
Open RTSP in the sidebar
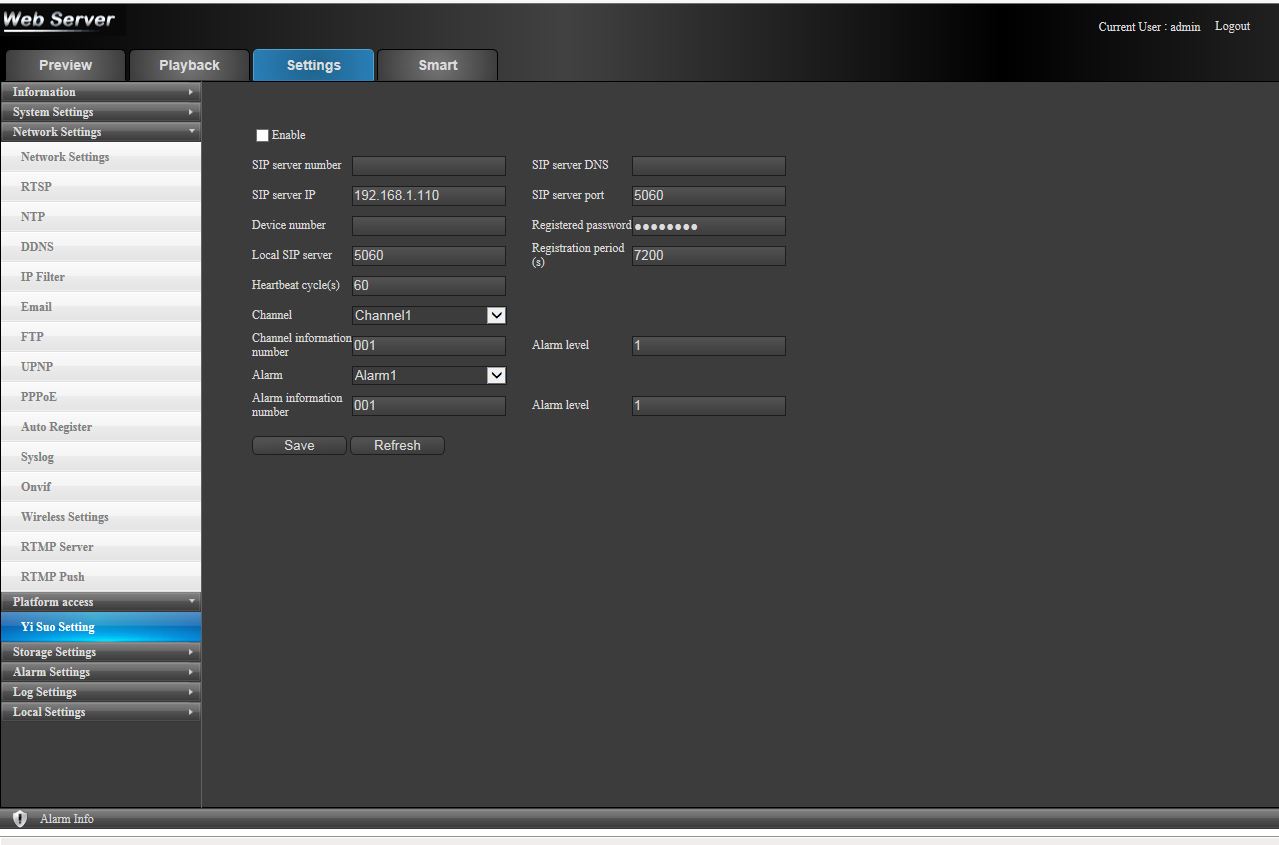point(36,187)
